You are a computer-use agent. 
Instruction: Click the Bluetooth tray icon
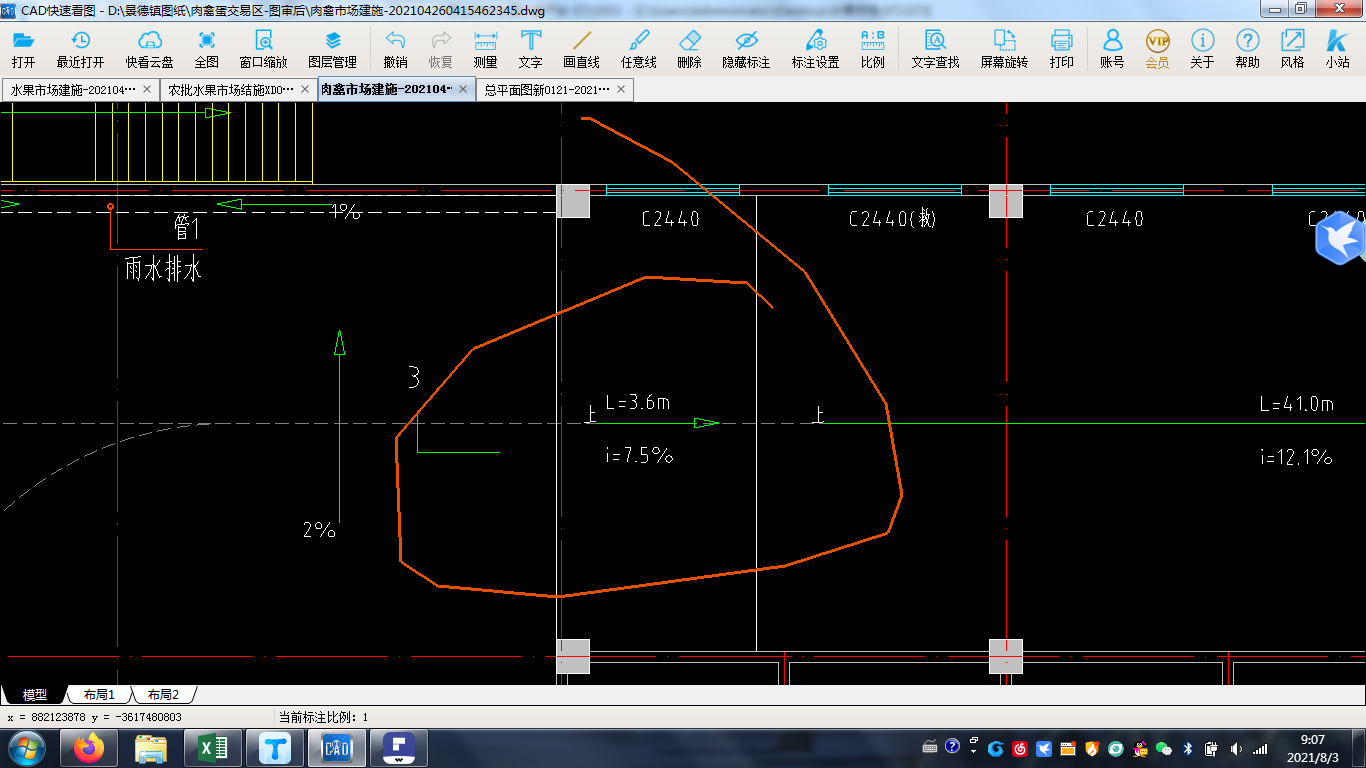coord(1188,748)
